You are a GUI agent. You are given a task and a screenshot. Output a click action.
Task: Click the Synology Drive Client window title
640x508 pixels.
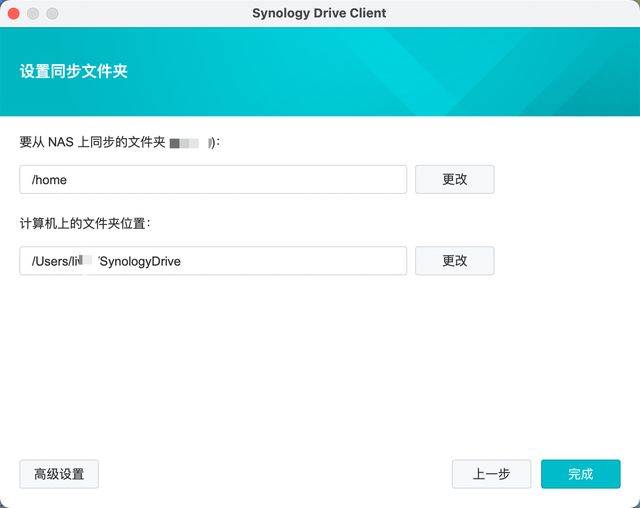tap(319, 13)
